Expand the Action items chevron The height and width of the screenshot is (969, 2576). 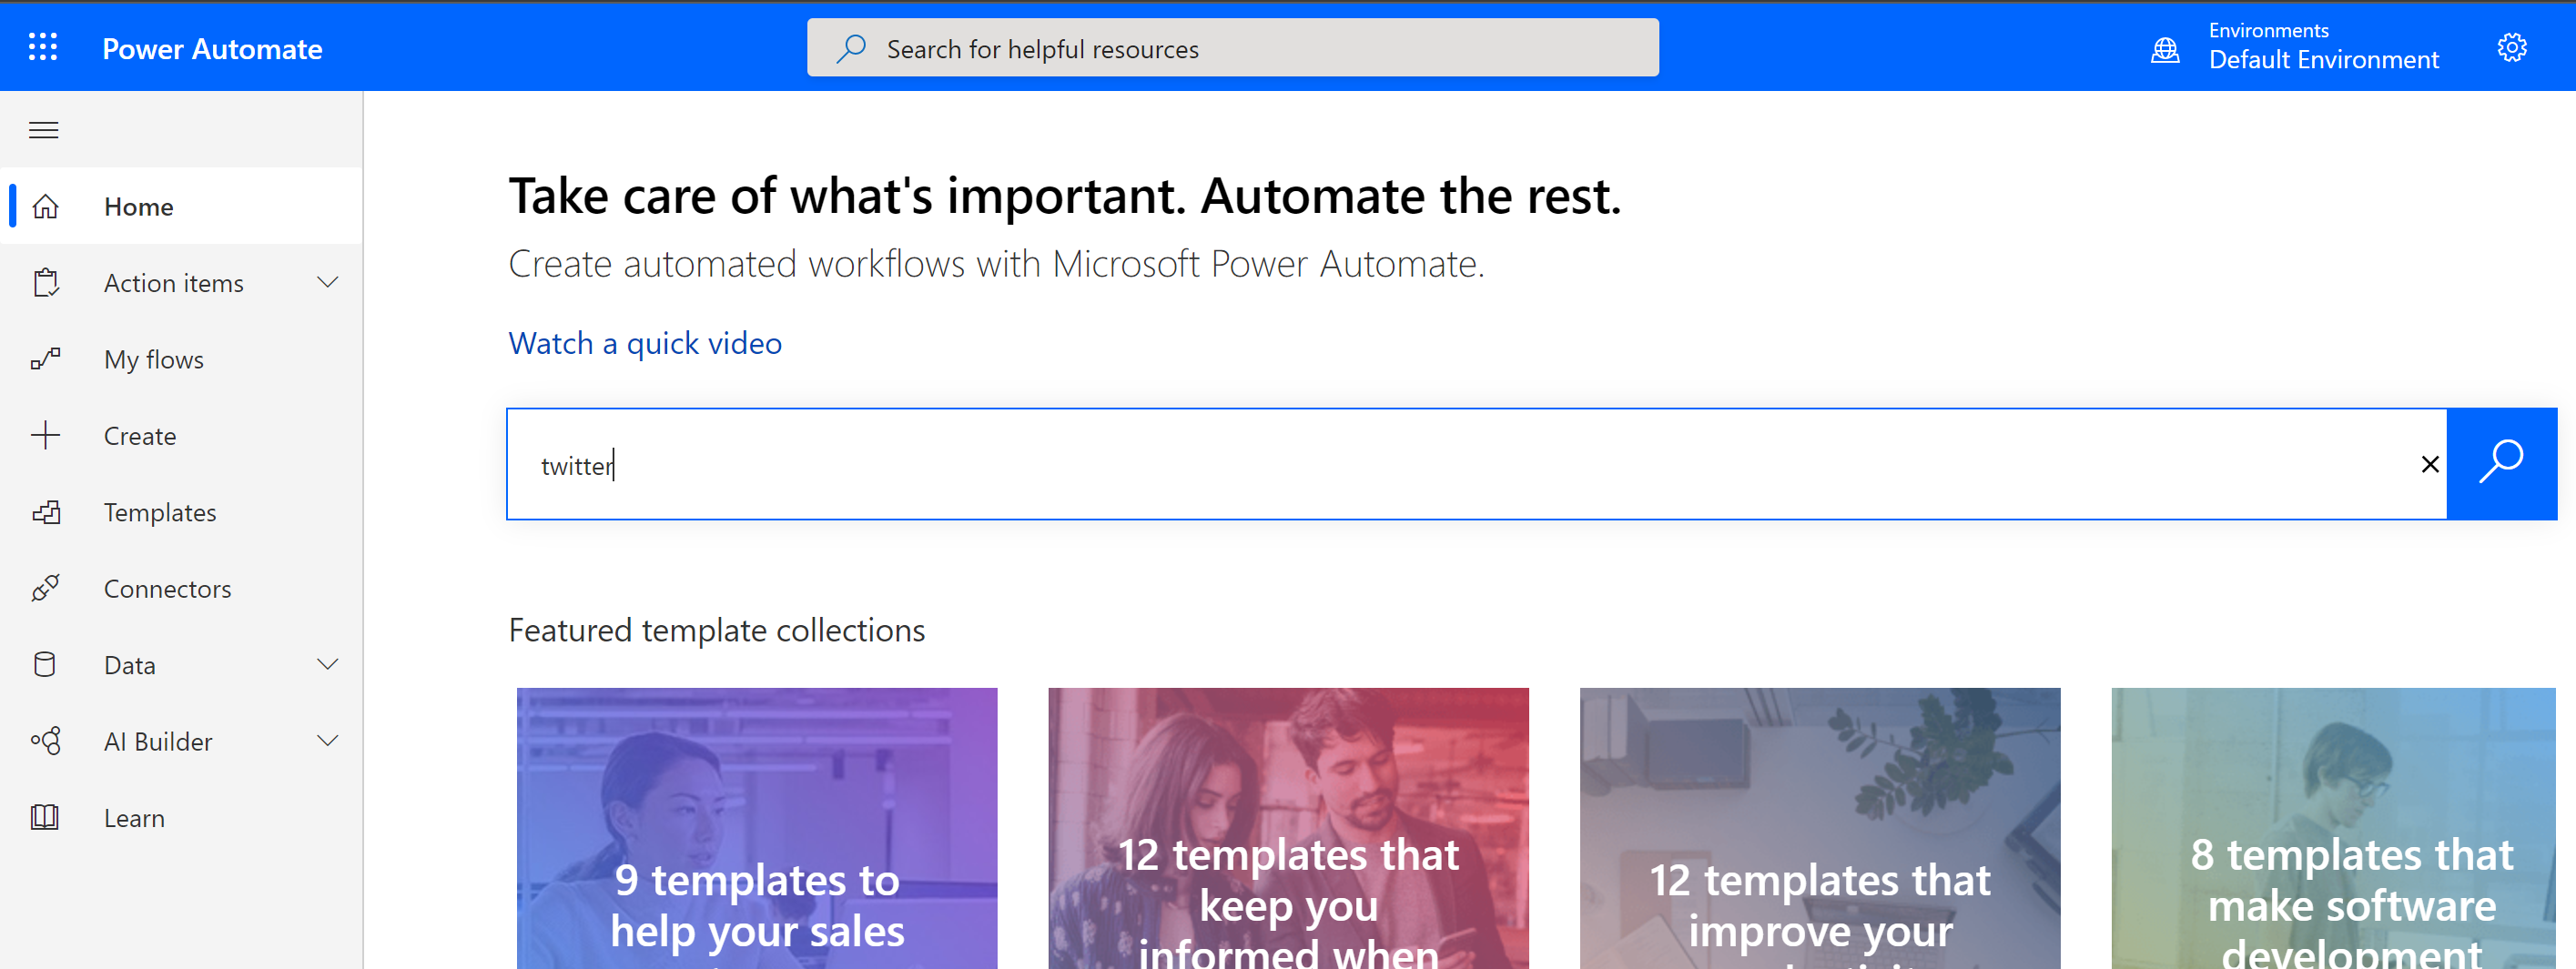327,282
